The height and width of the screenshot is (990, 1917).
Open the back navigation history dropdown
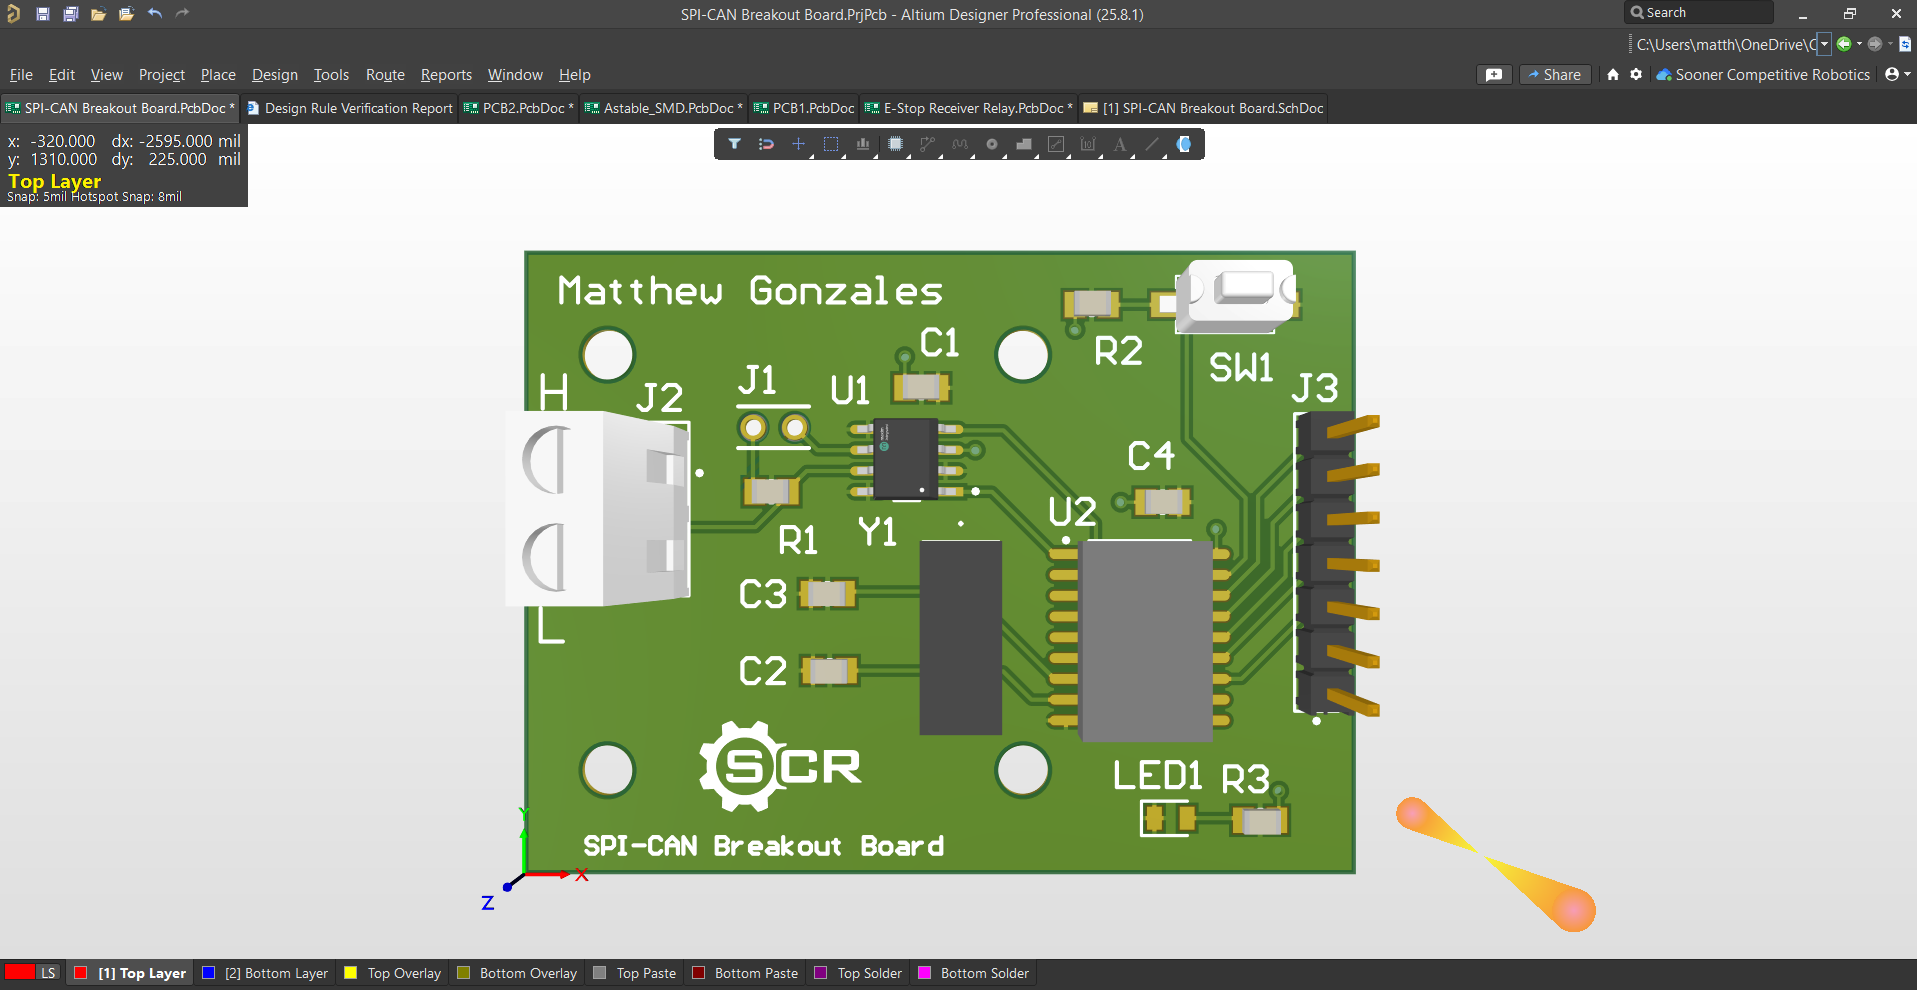point(1859,44)
